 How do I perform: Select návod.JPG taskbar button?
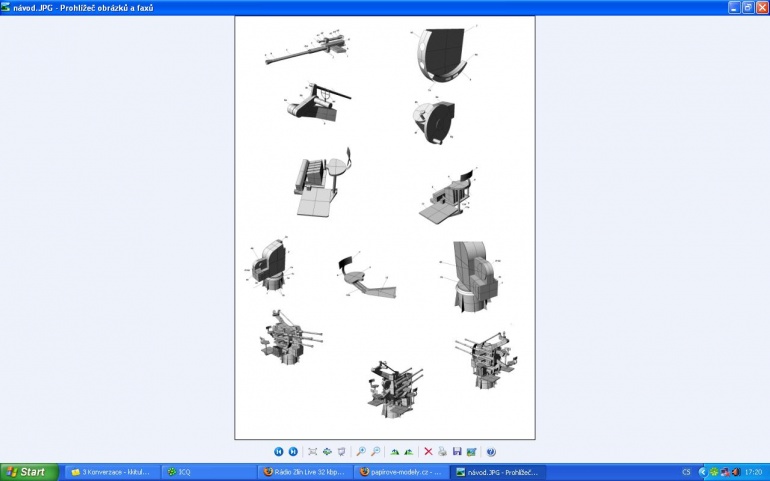pyautogui.click(x=497, y=472)
